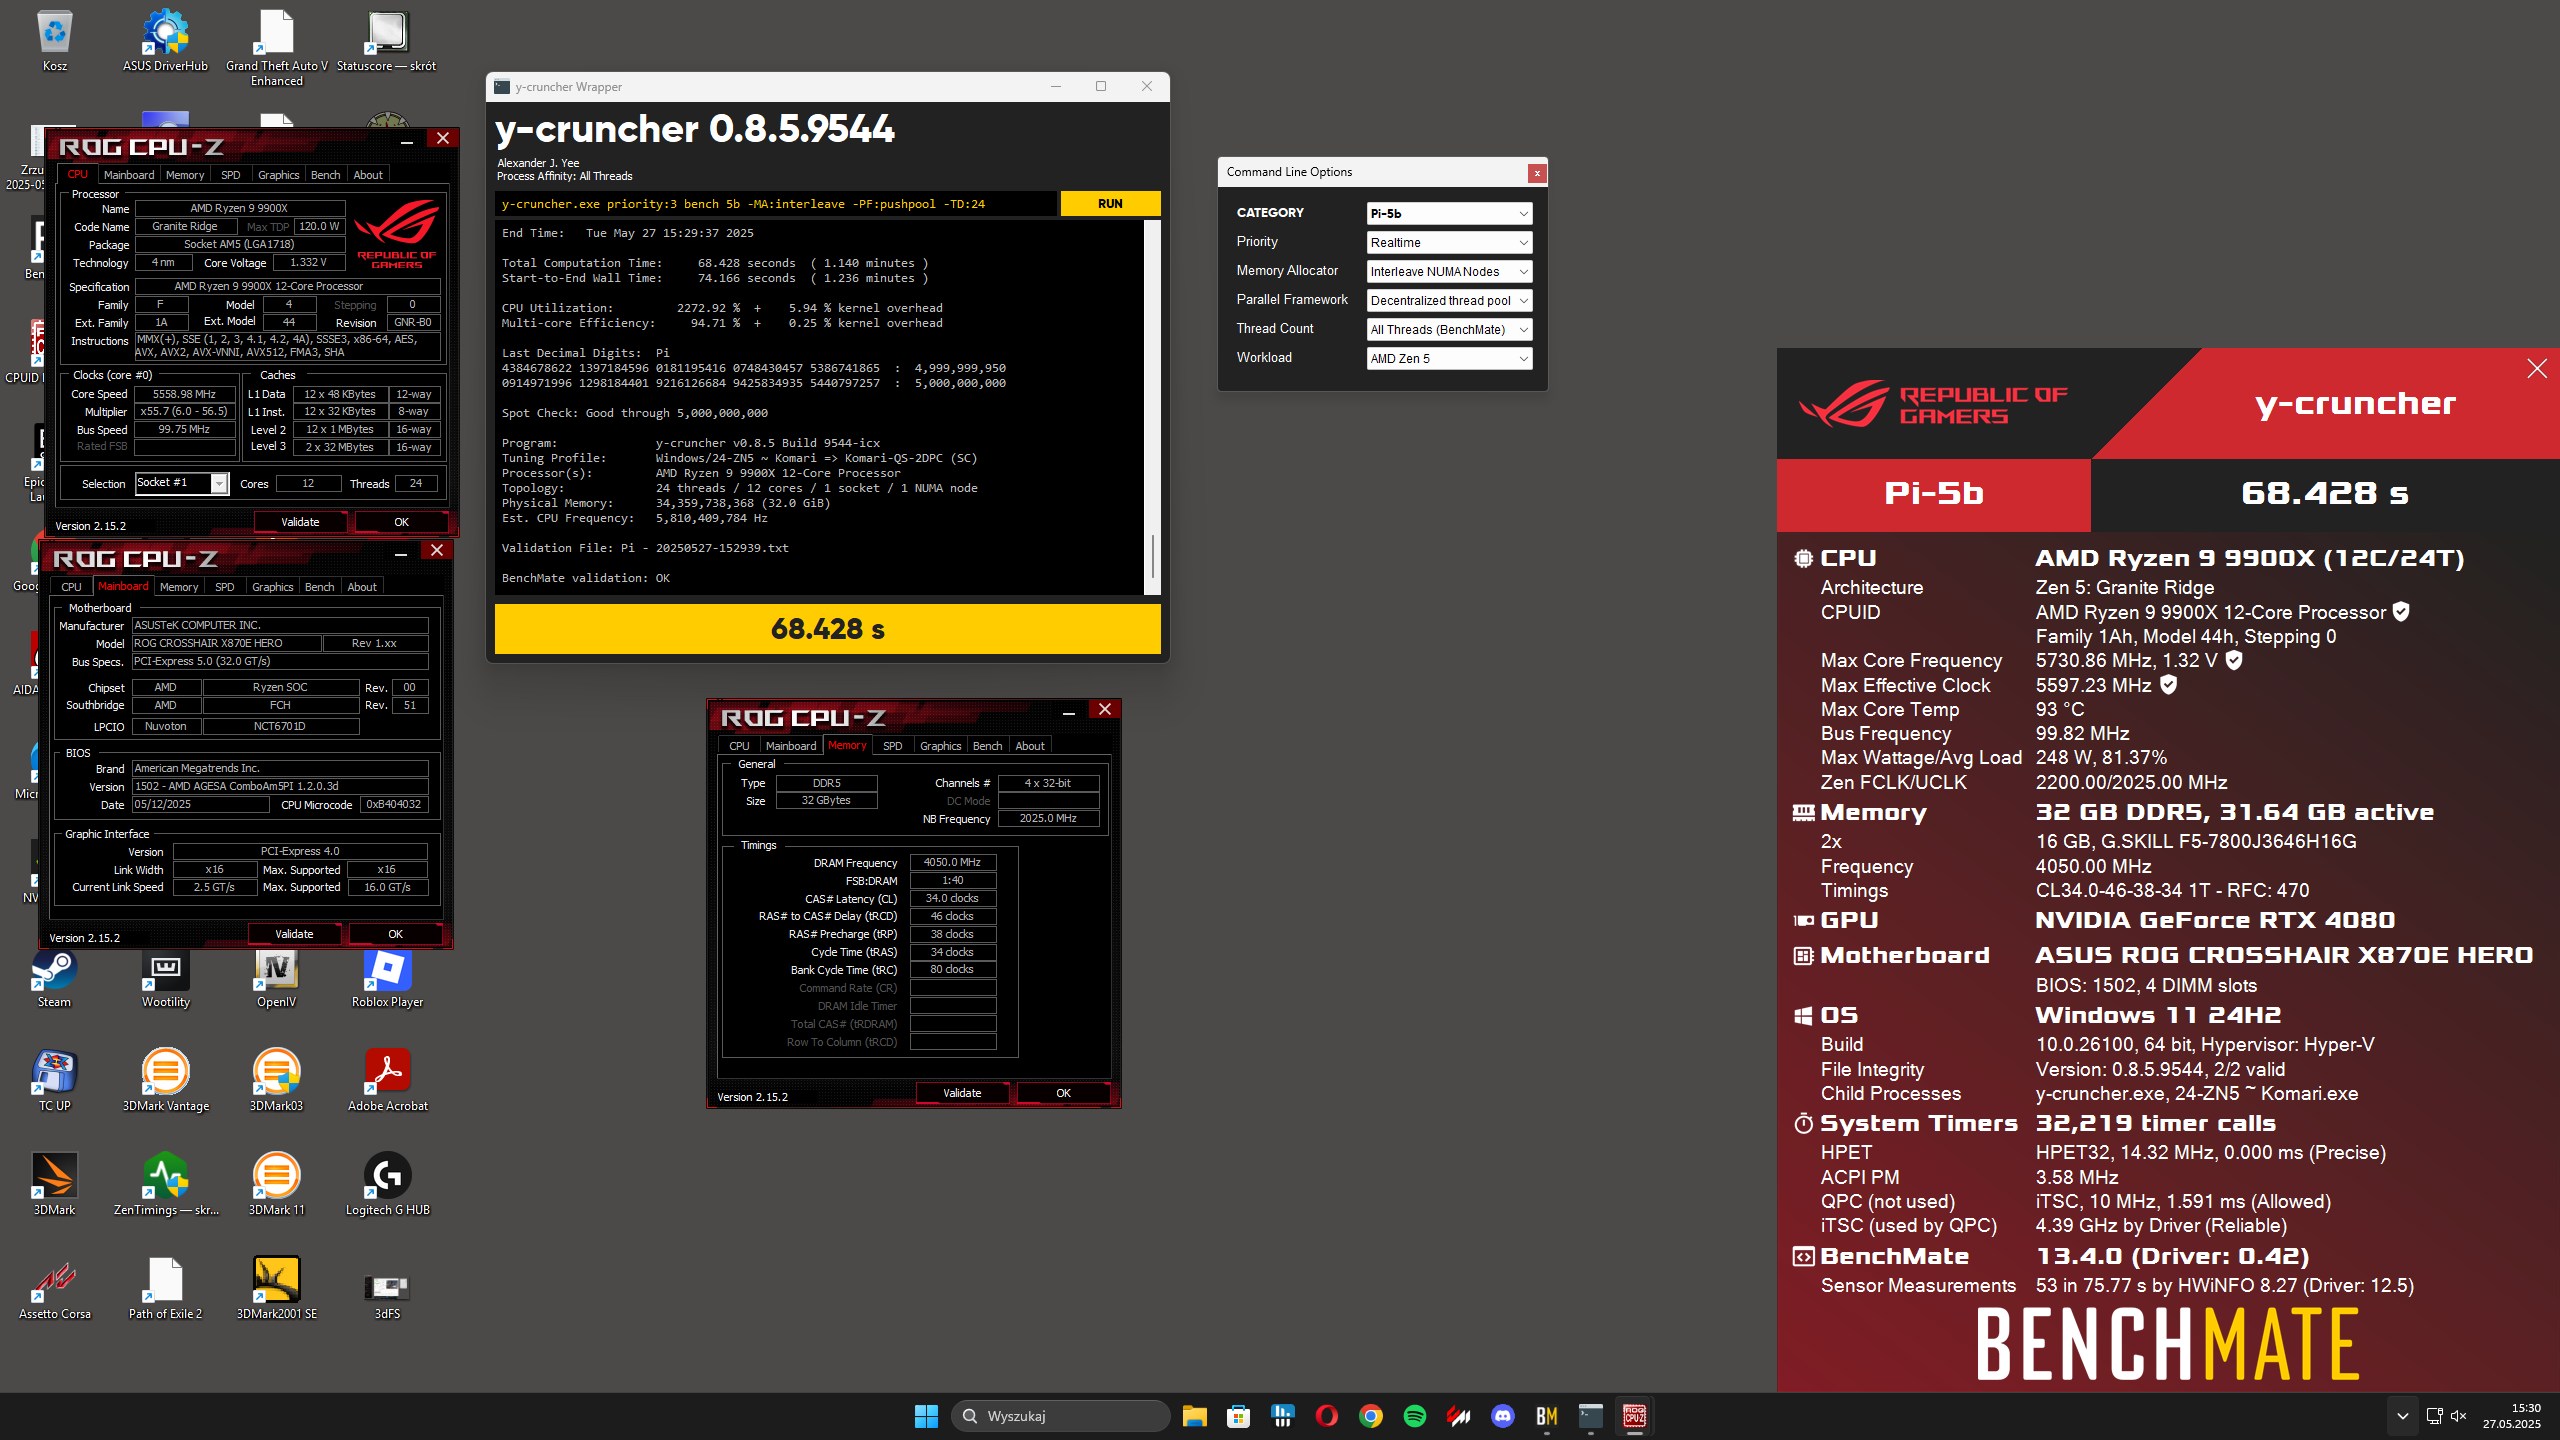Show hidden system tray icons
Viewport: 2560px width, 1440px height.
coord(2402,1416)
